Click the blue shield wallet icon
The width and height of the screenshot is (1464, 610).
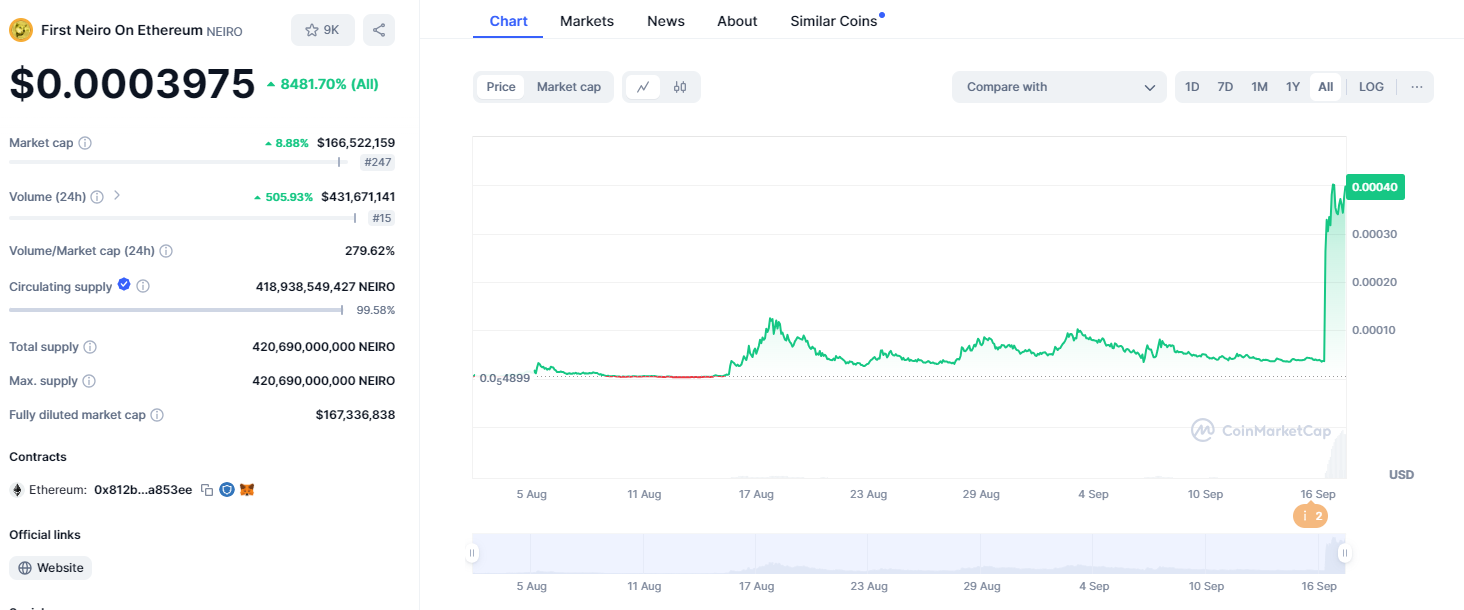pyautogui.click(x=227, y=490)
